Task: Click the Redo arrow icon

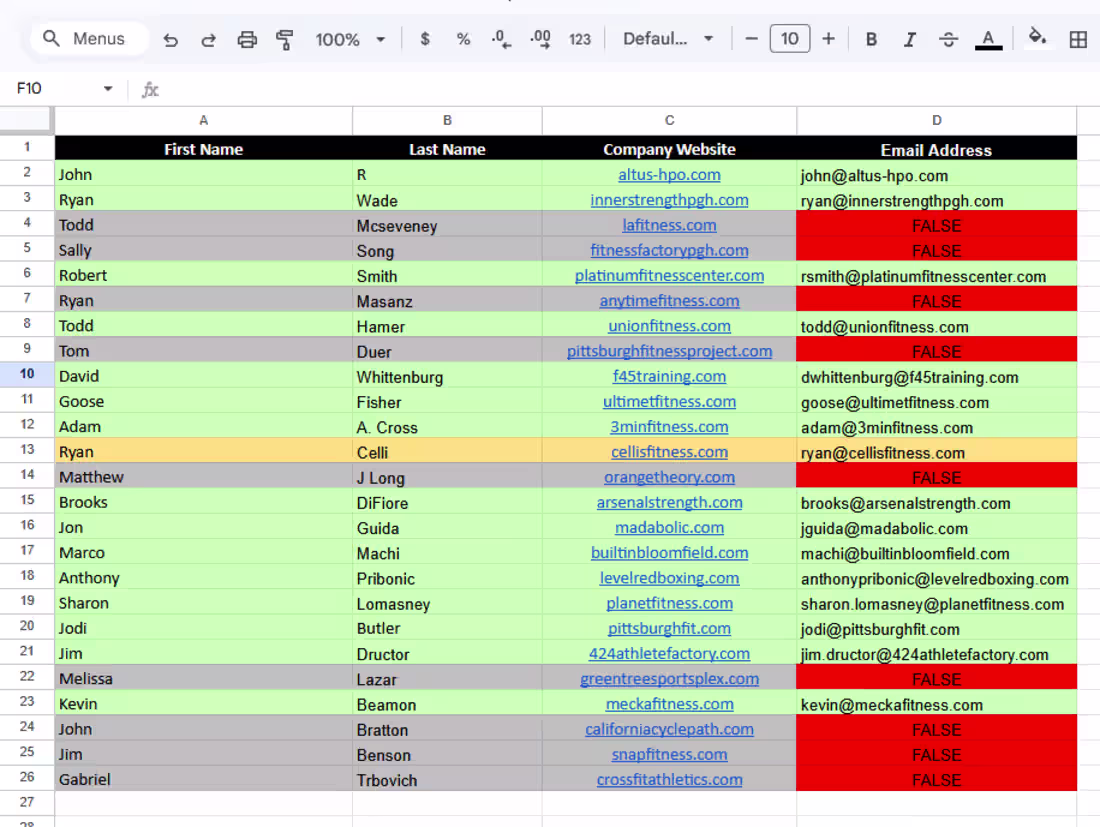Action: [208, 39]
